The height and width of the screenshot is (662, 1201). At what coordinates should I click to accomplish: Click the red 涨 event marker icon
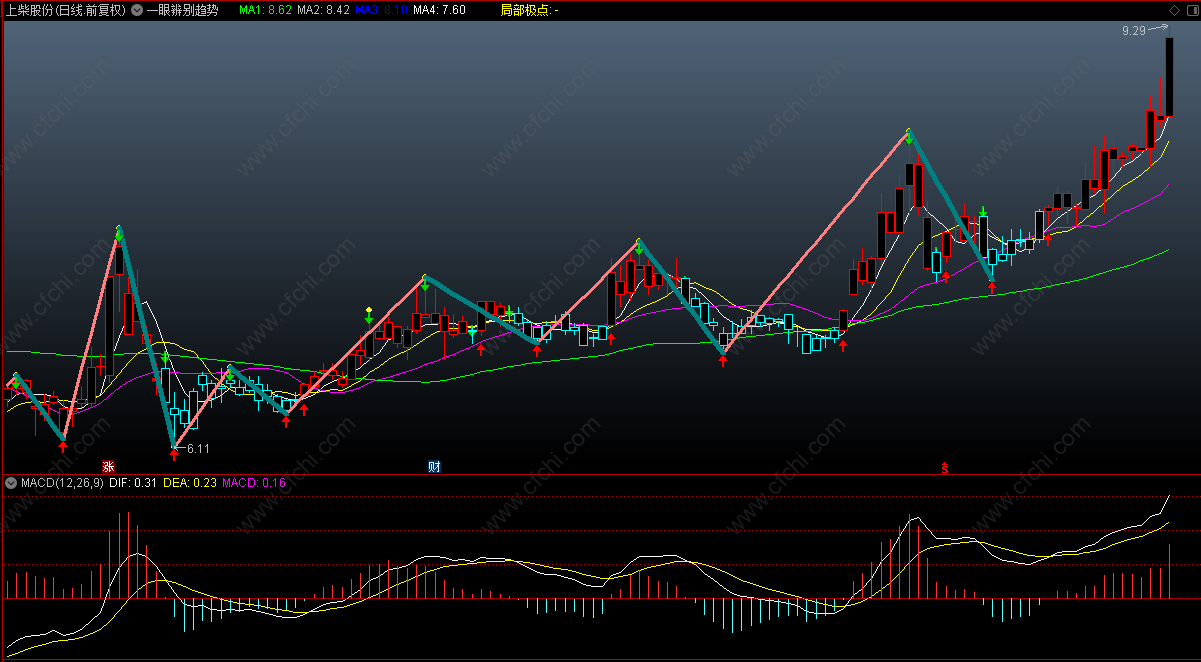pyautogui.click(x=108, y=466)
